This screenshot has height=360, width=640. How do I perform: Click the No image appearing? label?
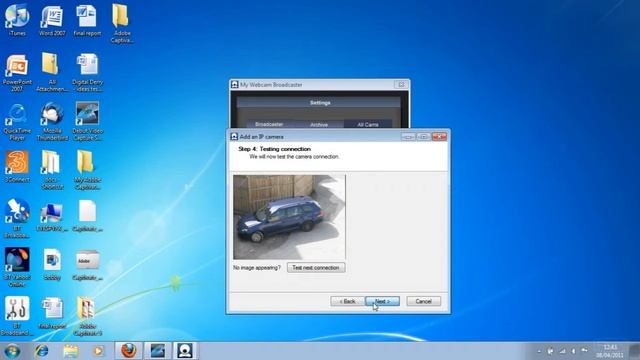coord(257,268)
